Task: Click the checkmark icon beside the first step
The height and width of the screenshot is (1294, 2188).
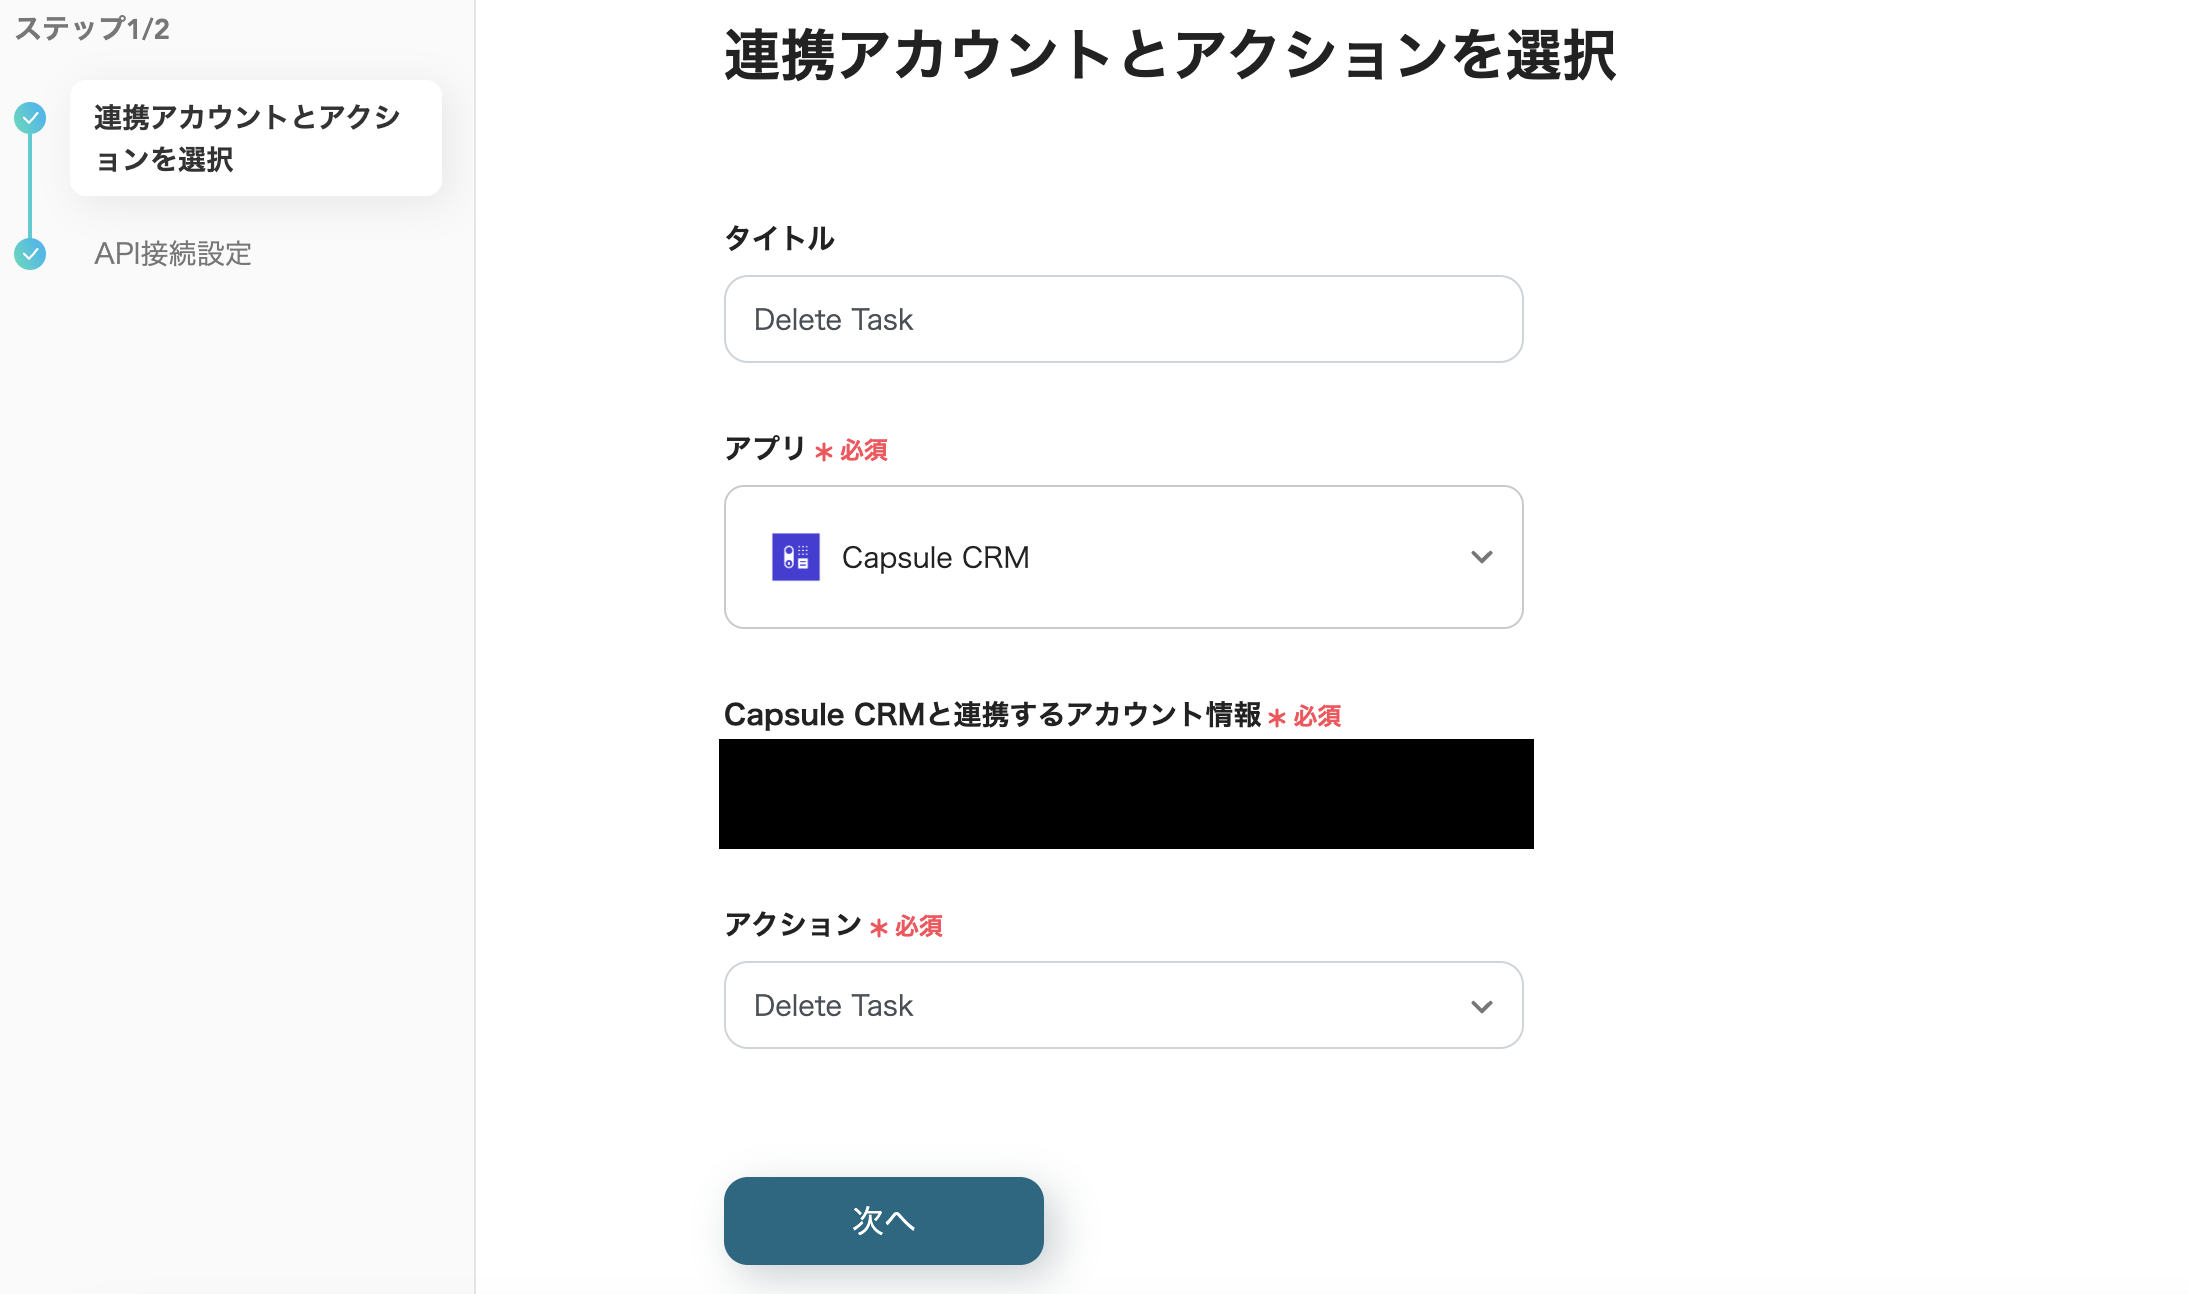Action: click(x=30, y=118)
